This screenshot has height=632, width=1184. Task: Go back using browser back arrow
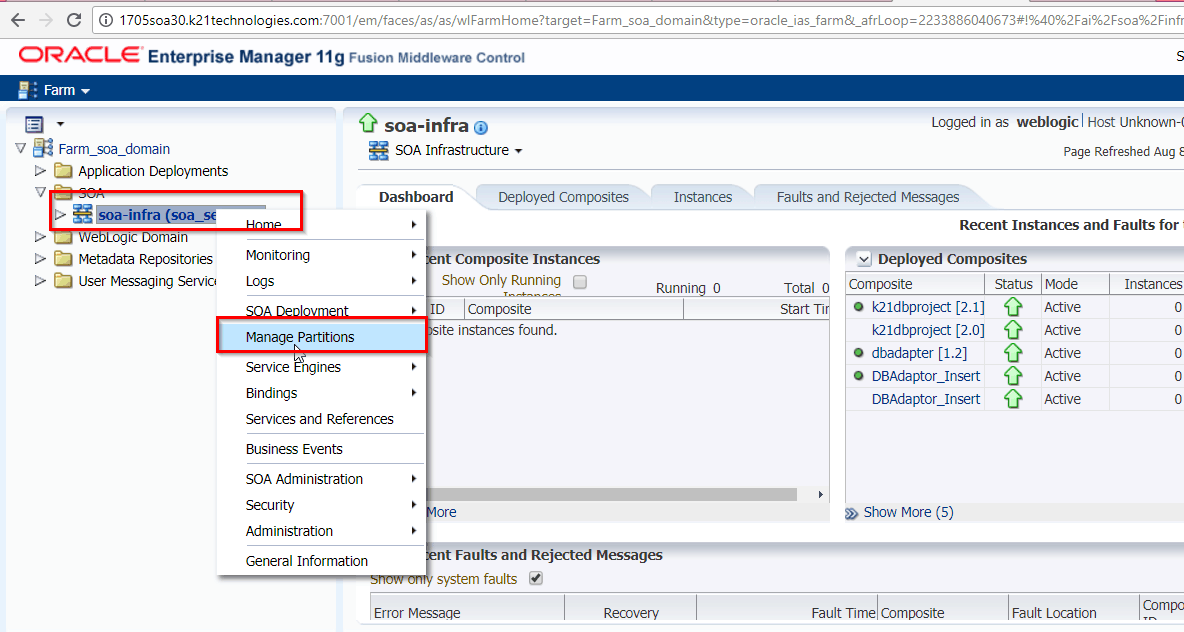[18, 20]
